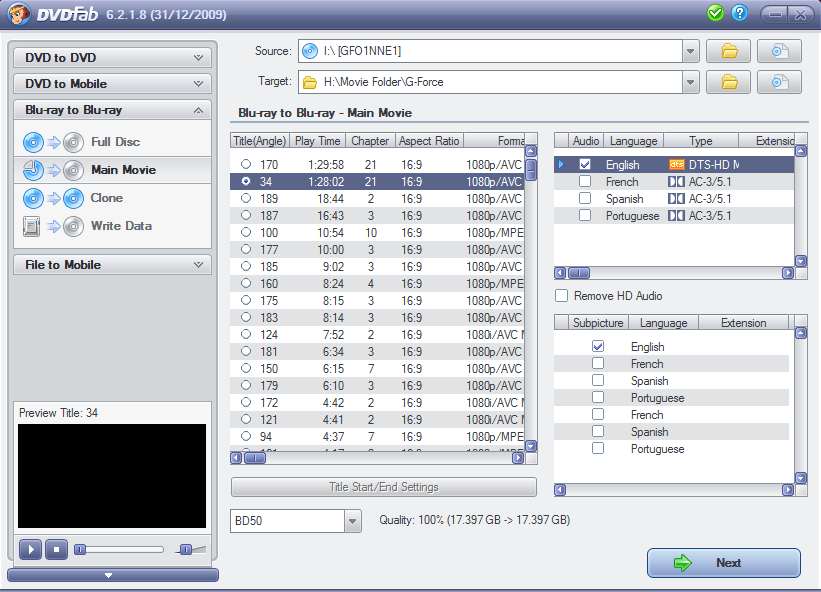Viewport: 821px width, 592px height.
Task: Click the folder icon in Target field
Action: point(310,82)
